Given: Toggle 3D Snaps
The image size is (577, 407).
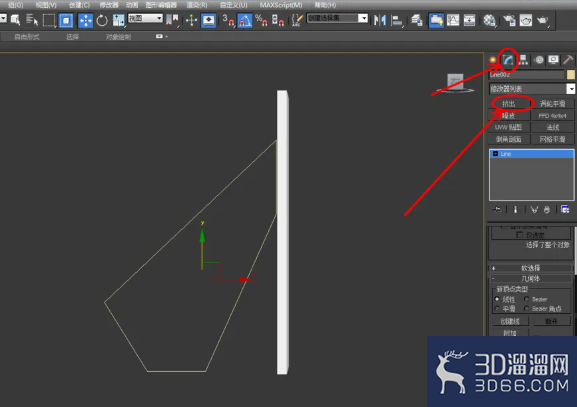Looking at the screenshot, I should click(x=228, y=20).
